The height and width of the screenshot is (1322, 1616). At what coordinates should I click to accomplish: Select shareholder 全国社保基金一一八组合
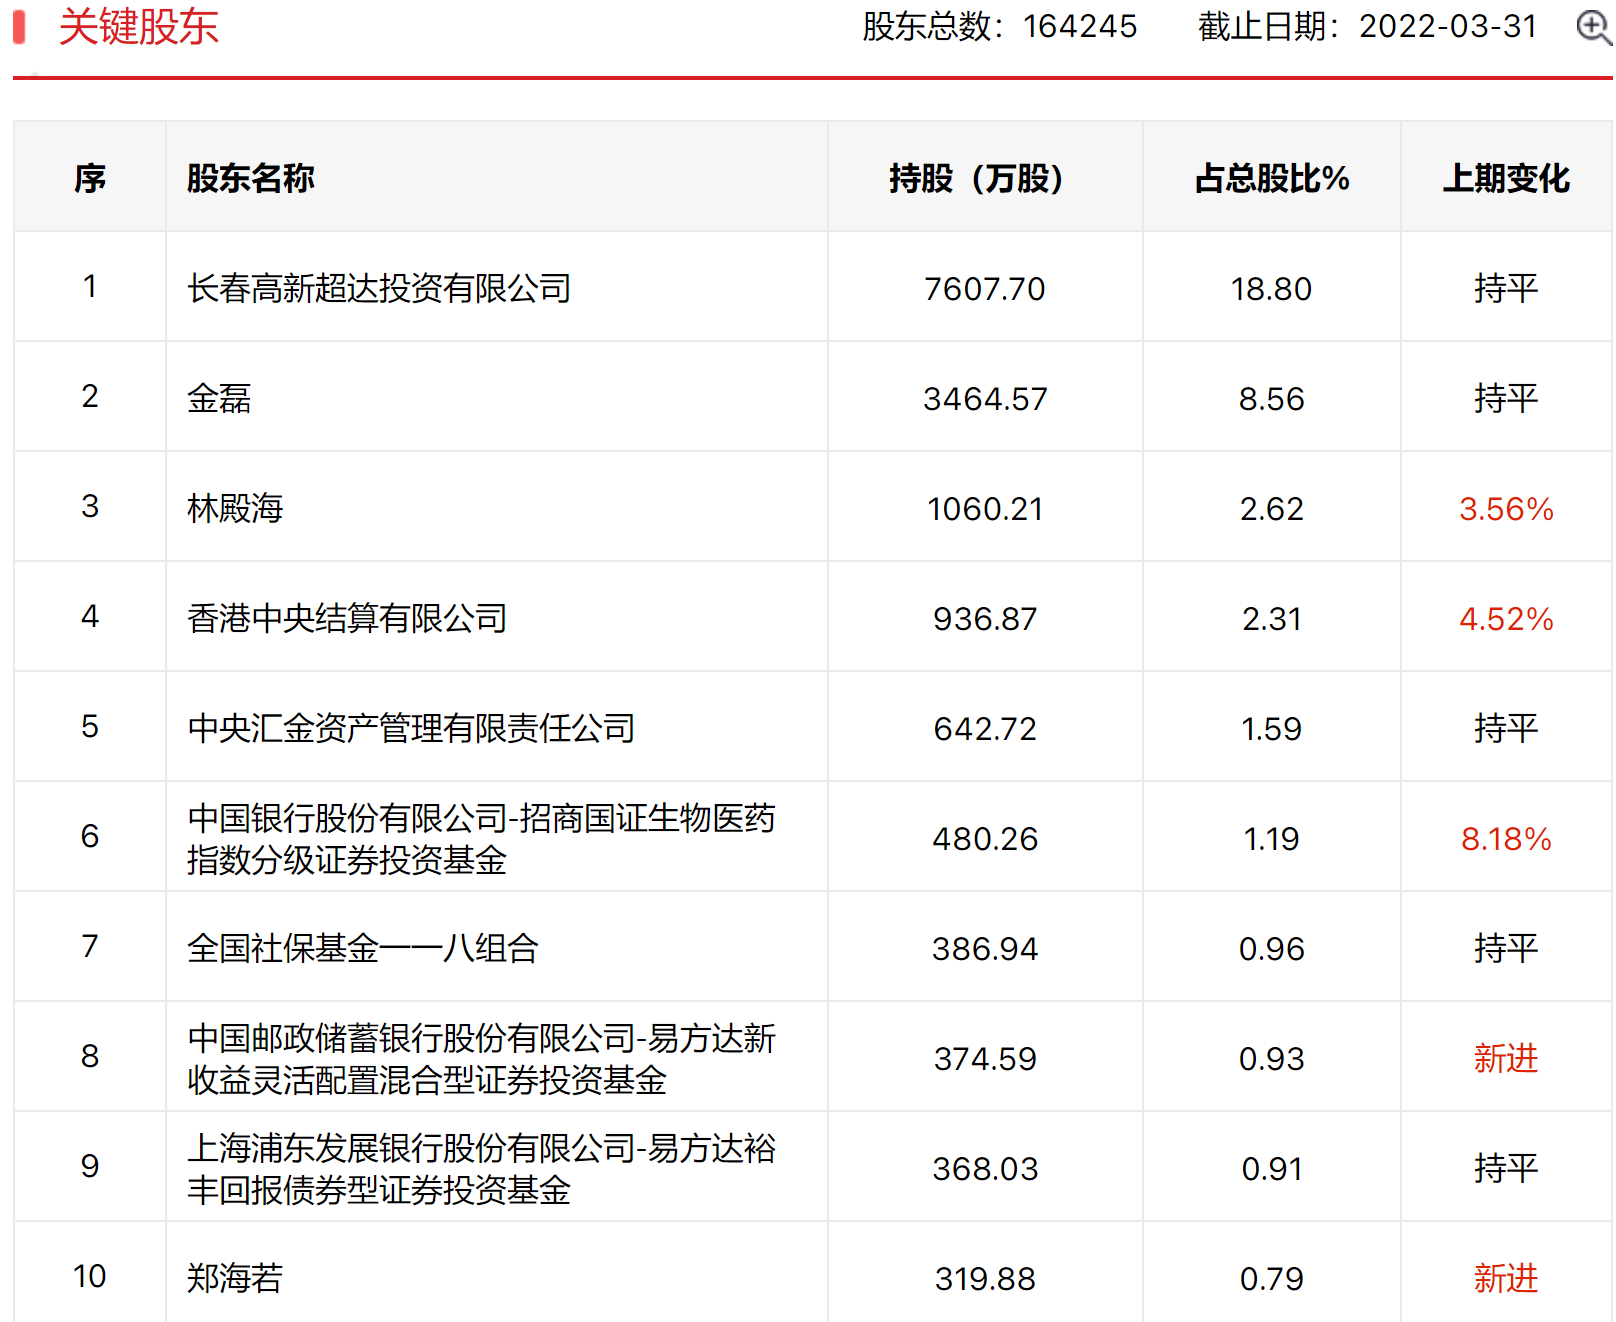363,948
